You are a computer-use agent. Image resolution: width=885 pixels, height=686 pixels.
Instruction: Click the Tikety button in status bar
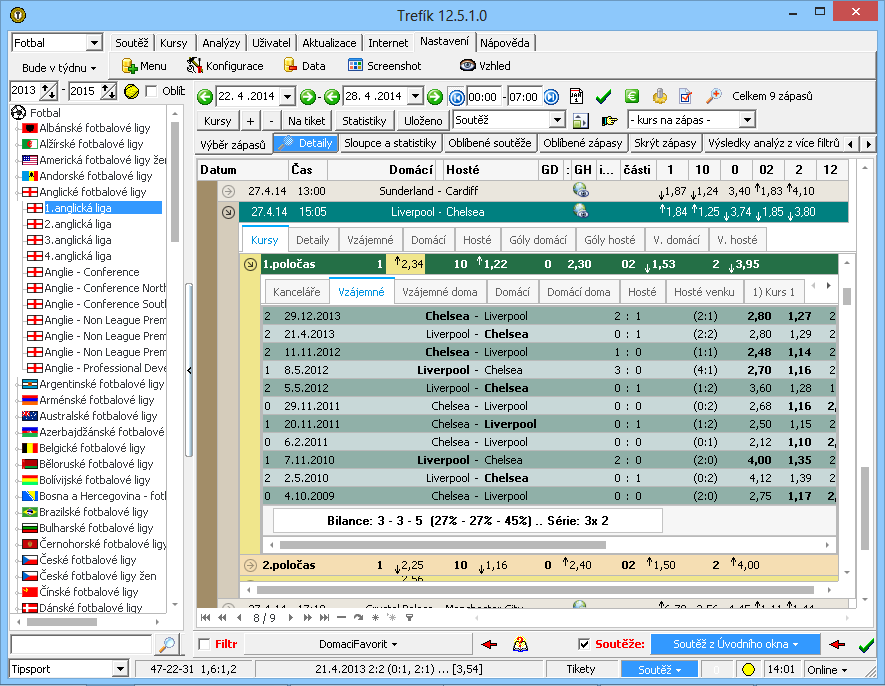(x=581, y=670)
